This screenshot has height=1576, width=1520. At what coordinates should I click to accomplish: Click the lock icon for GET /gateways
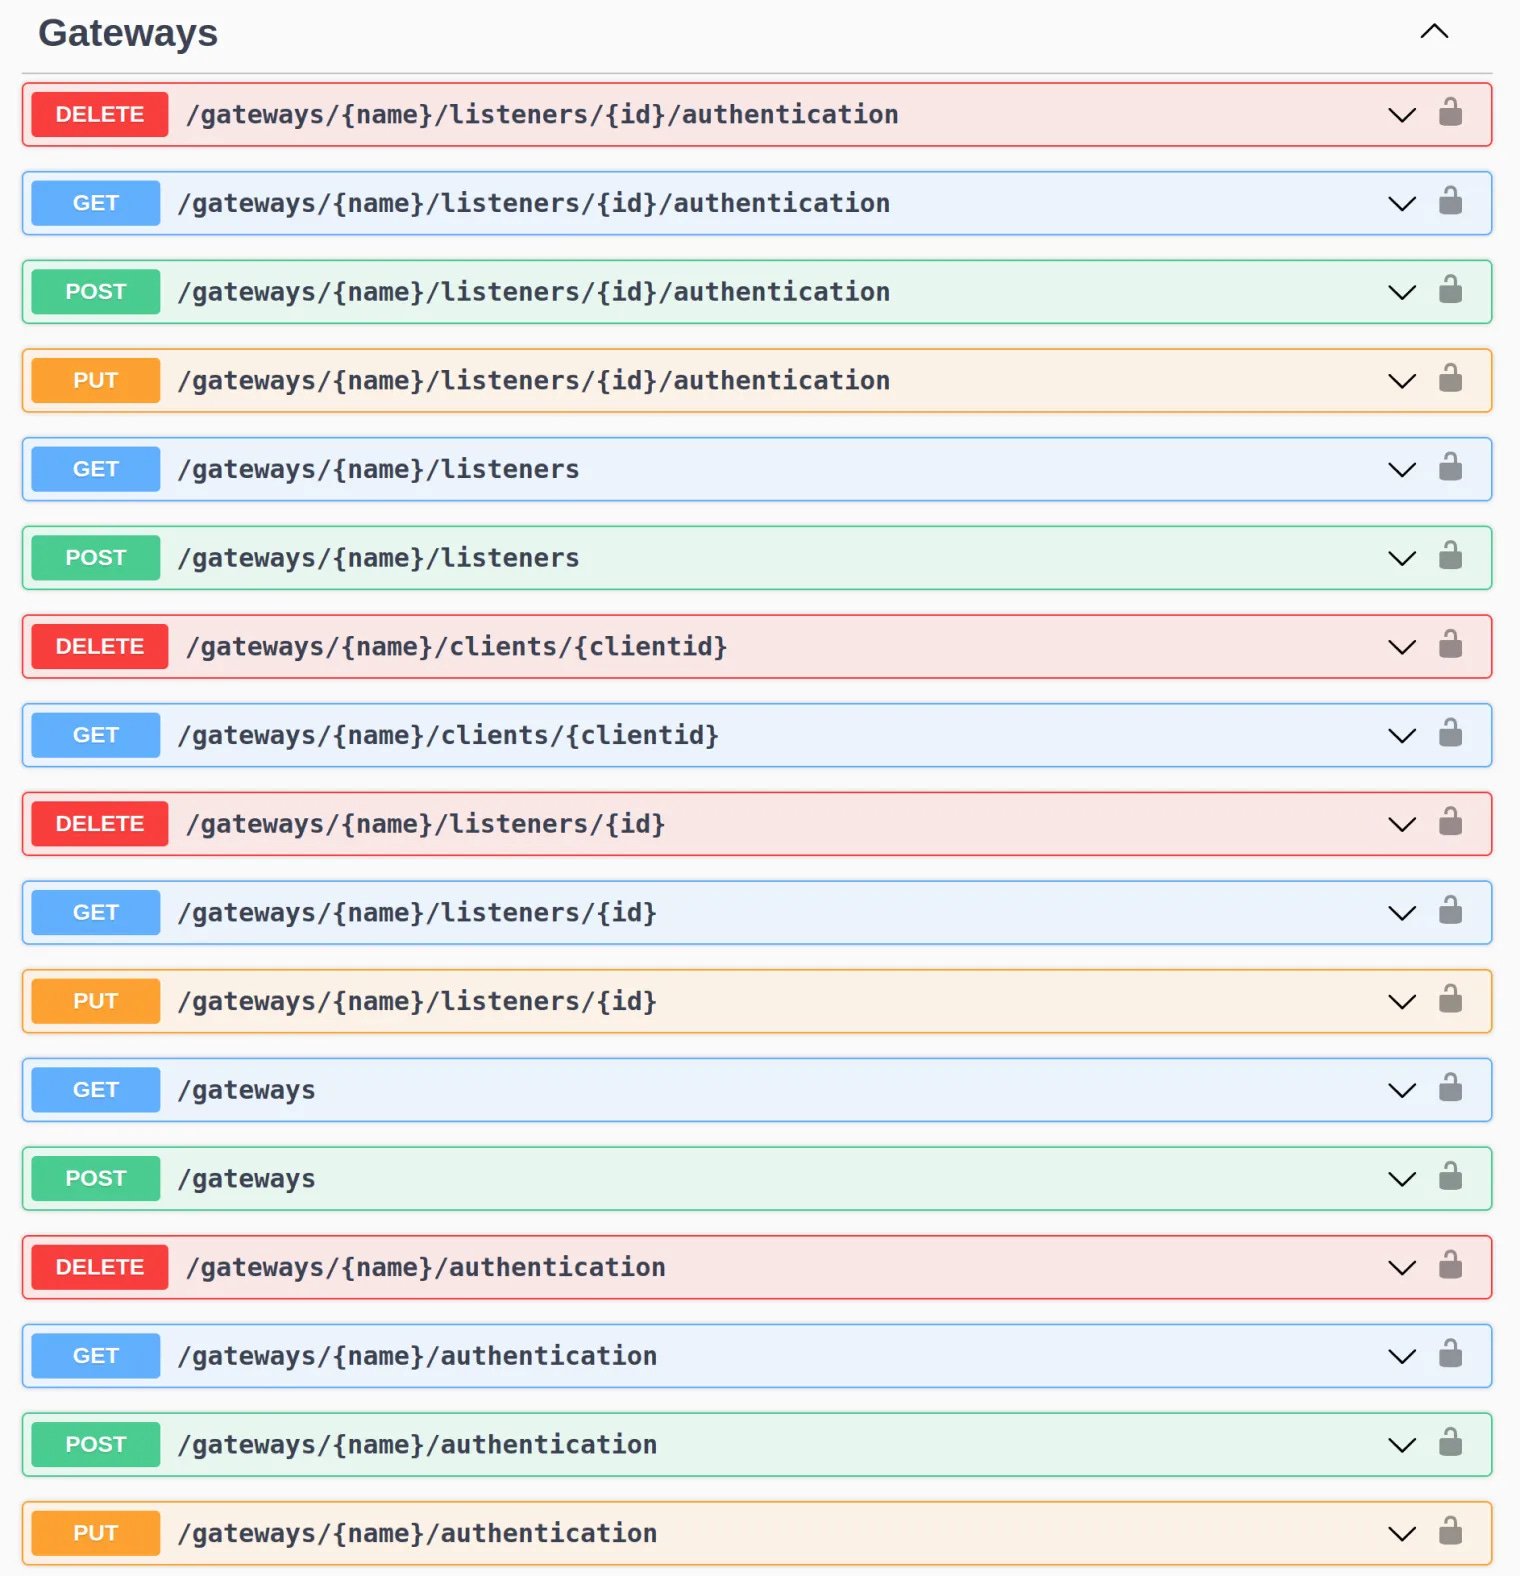click(1450, 1088)
